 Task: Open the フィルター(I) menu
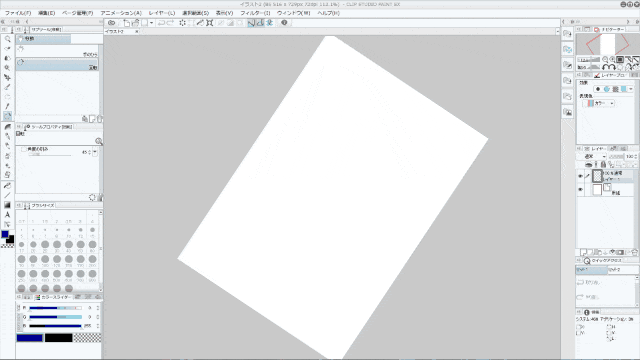click(255, 13)
